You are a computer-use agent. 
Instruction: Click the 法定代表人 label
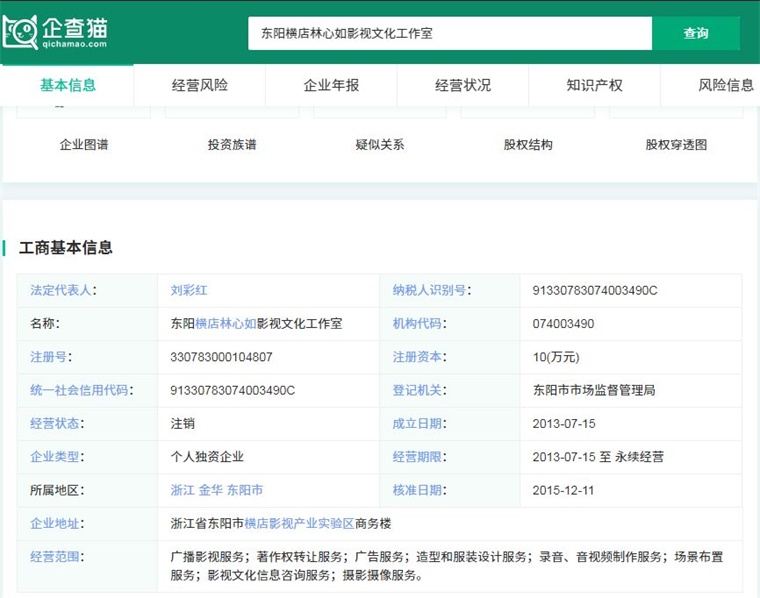point(63,290)
